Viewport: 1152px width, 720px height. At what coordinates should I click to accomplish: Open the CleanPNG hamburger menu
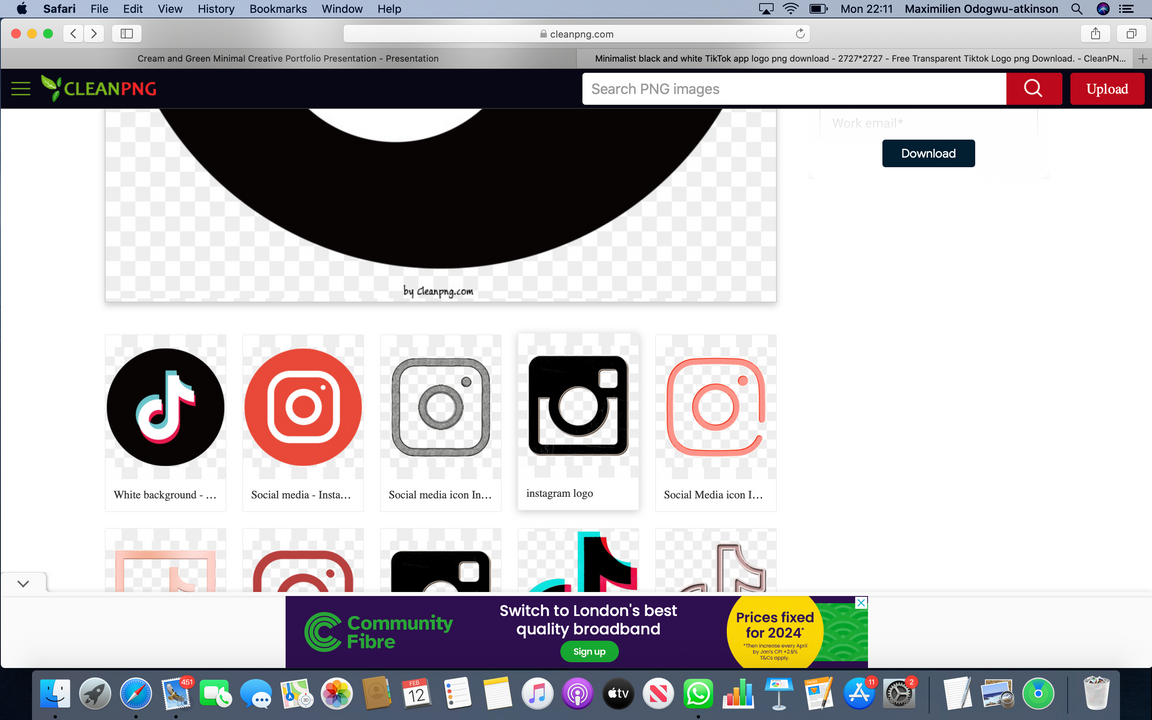tap(21, 89)
